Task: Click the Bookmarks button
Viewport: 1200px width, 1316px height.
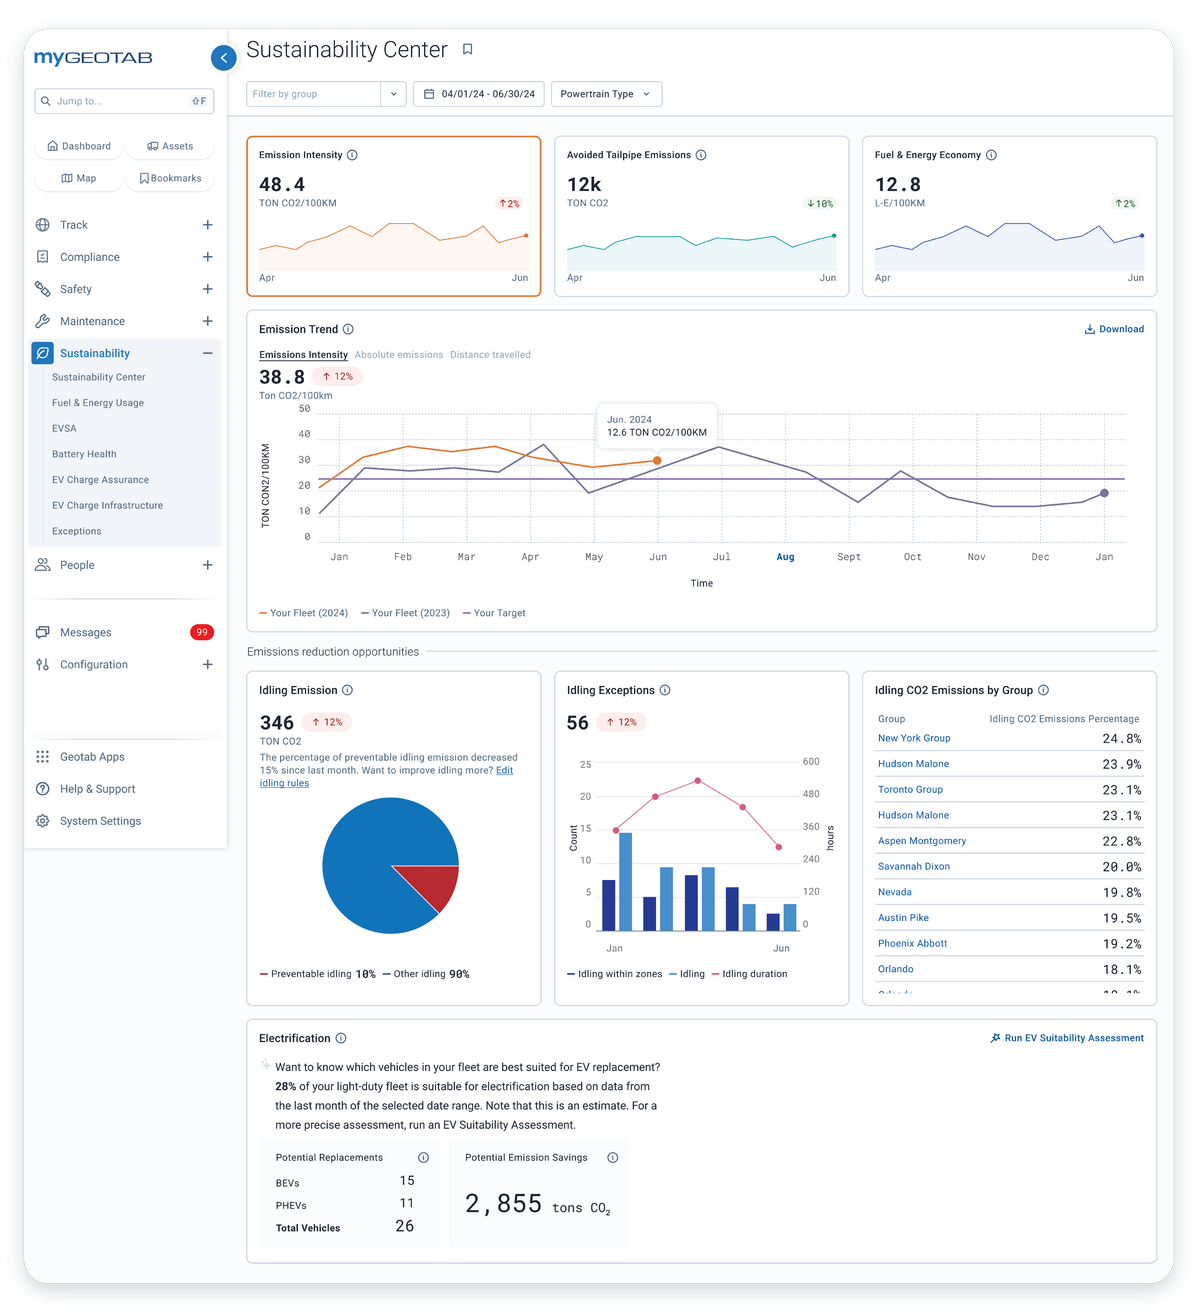Action: click(x=170, y=178)
